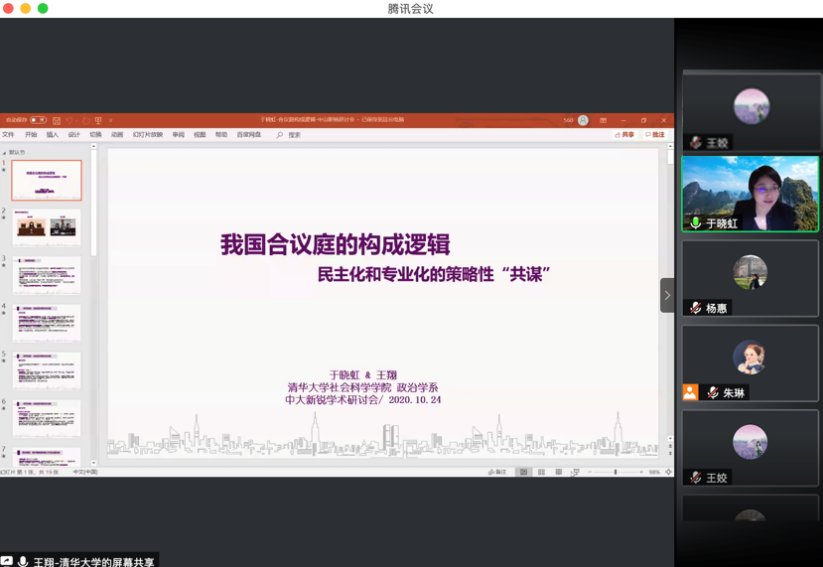
Task: Click editor scrollbar down arrow
Action: 670,438
